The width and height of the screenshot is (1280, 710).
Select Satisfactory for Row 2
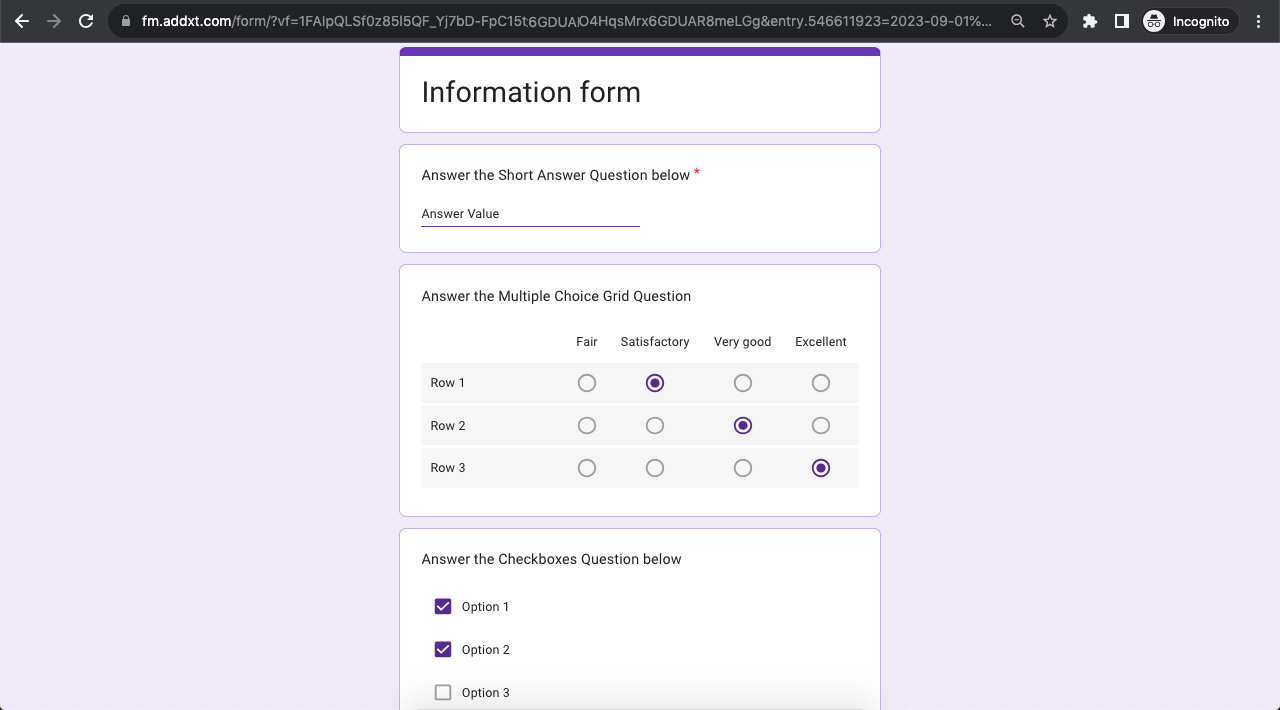point(655,426)
